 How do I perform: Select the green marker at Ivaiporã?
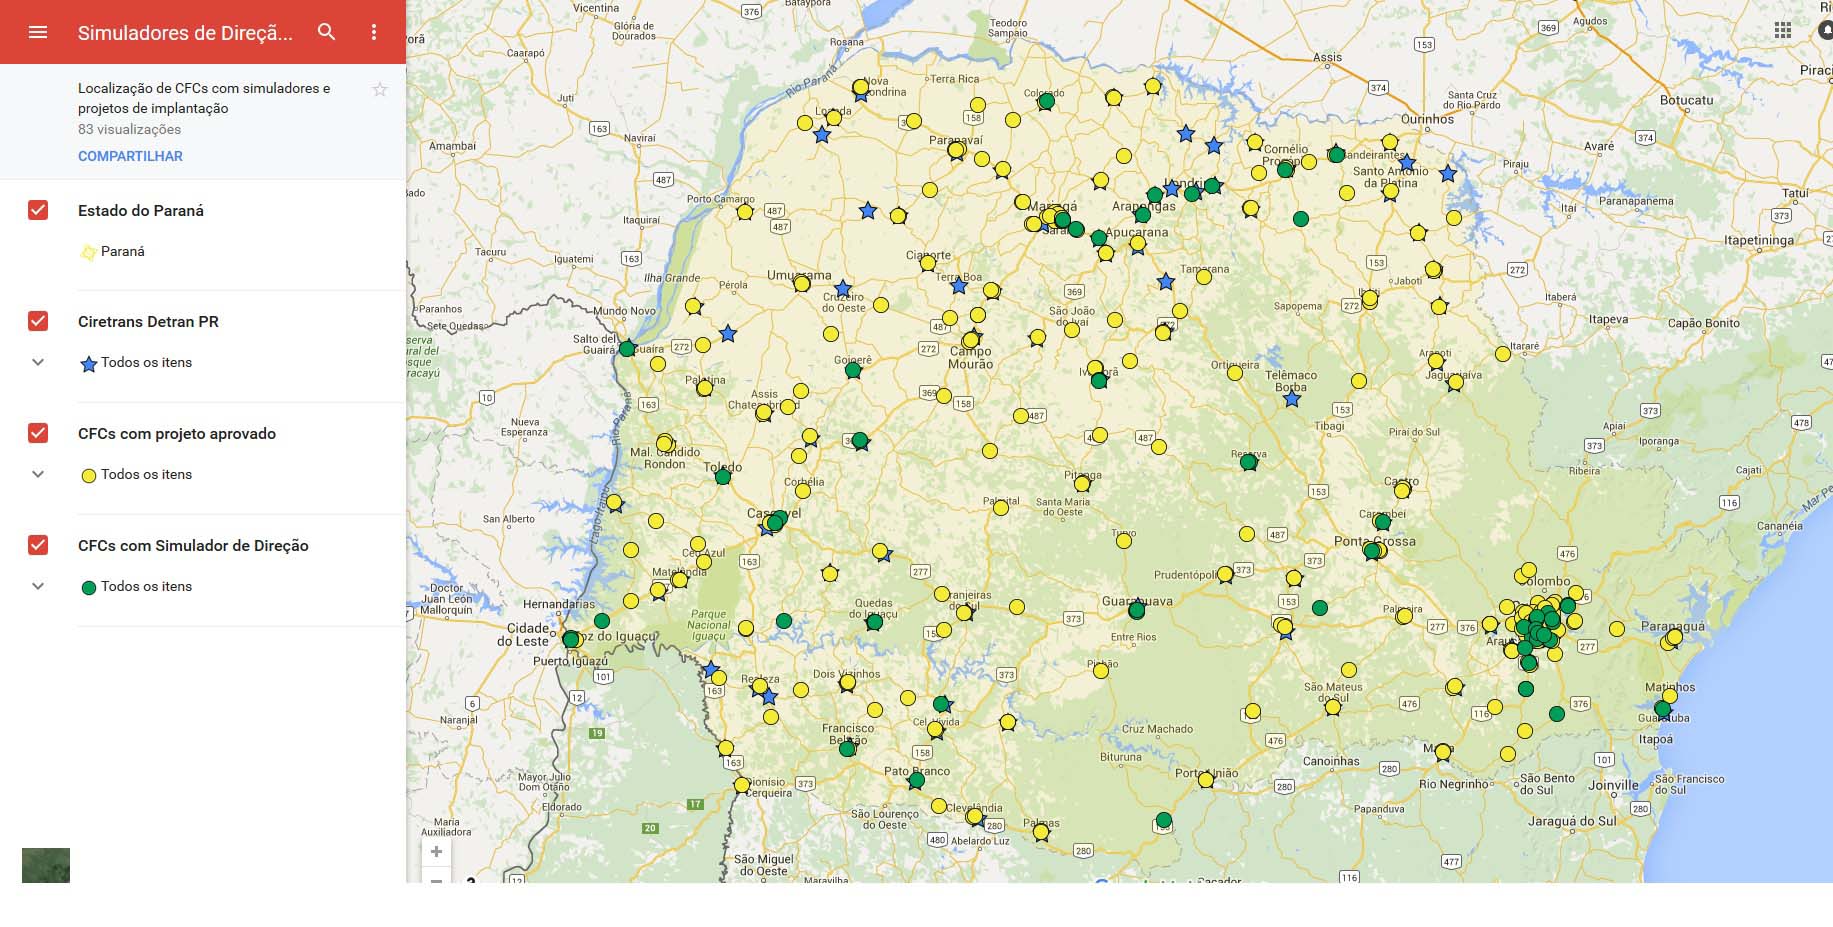coord(1099,380)
